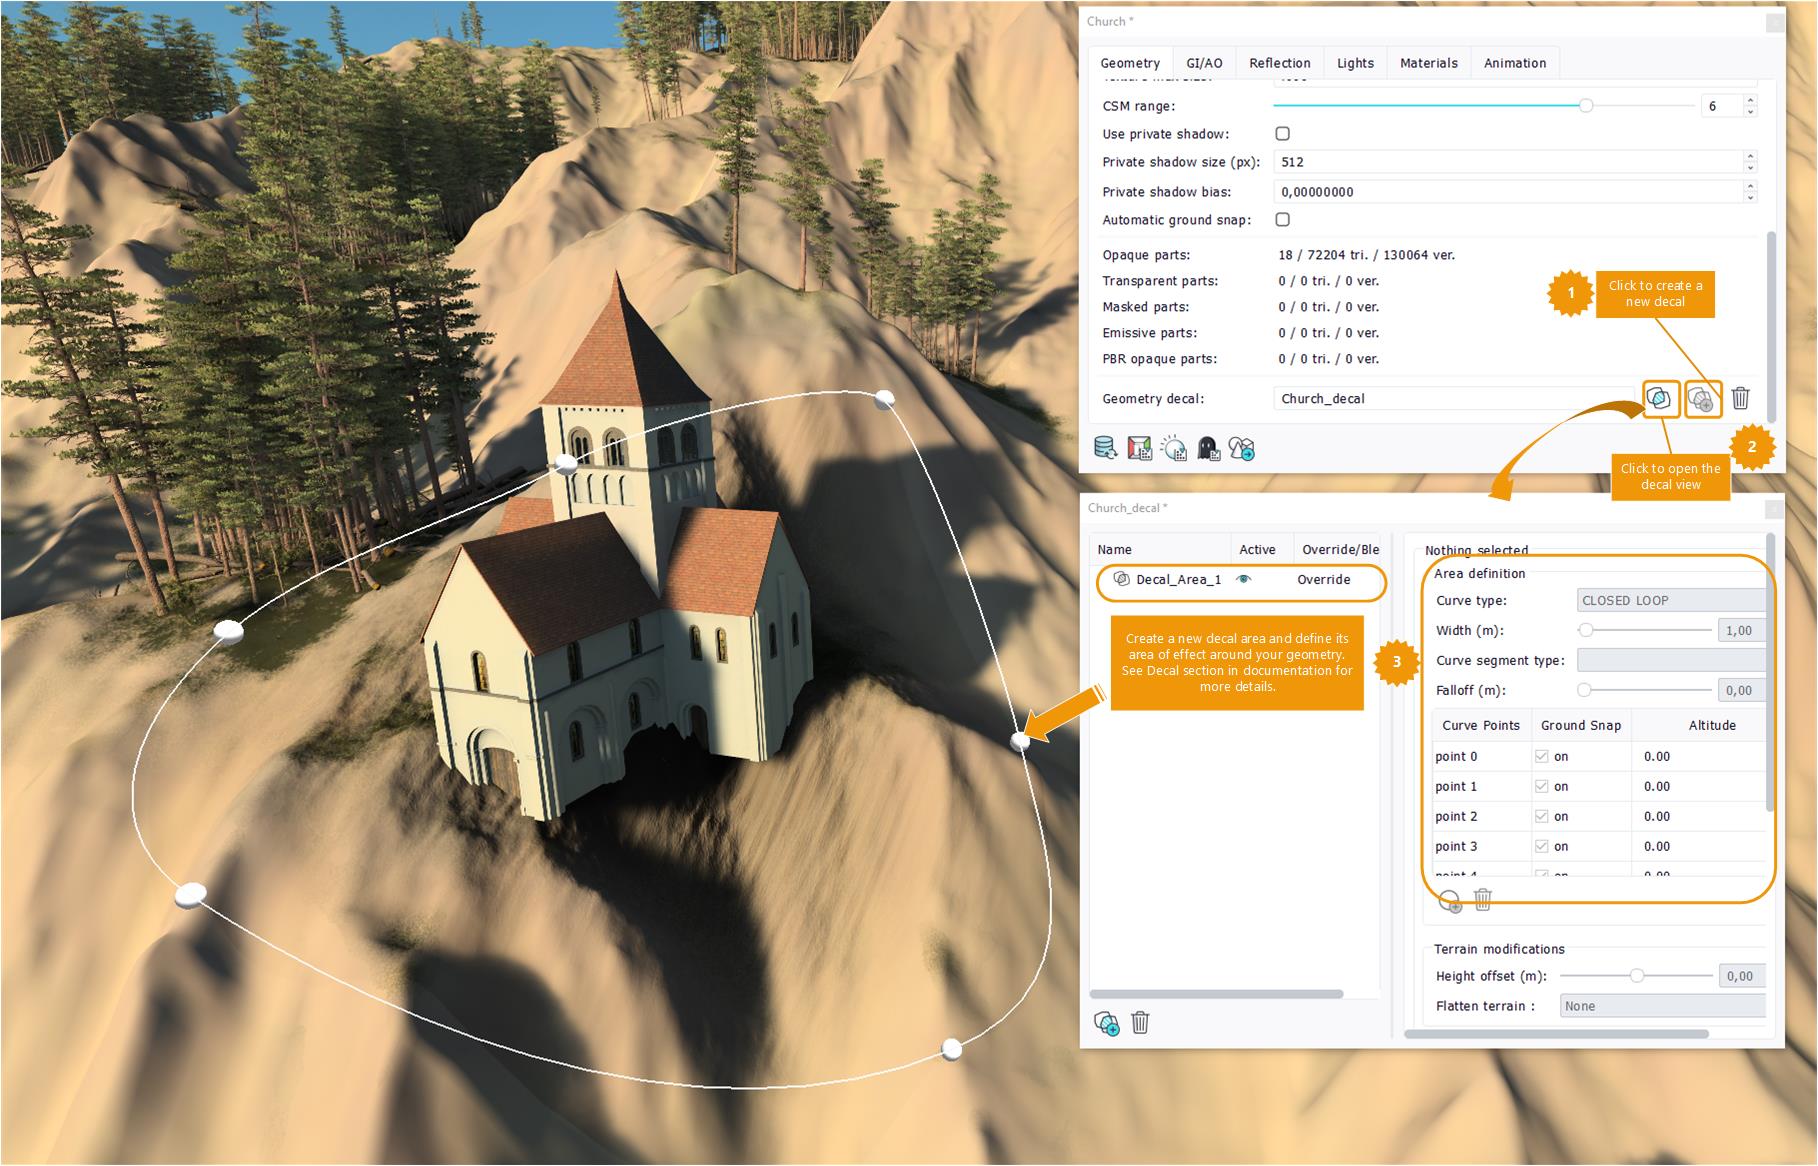The height and width of the screenshot is (1166, 1818).
Task: Enable the Use private shadow checkbox
Action: (x=1283, y=134)
